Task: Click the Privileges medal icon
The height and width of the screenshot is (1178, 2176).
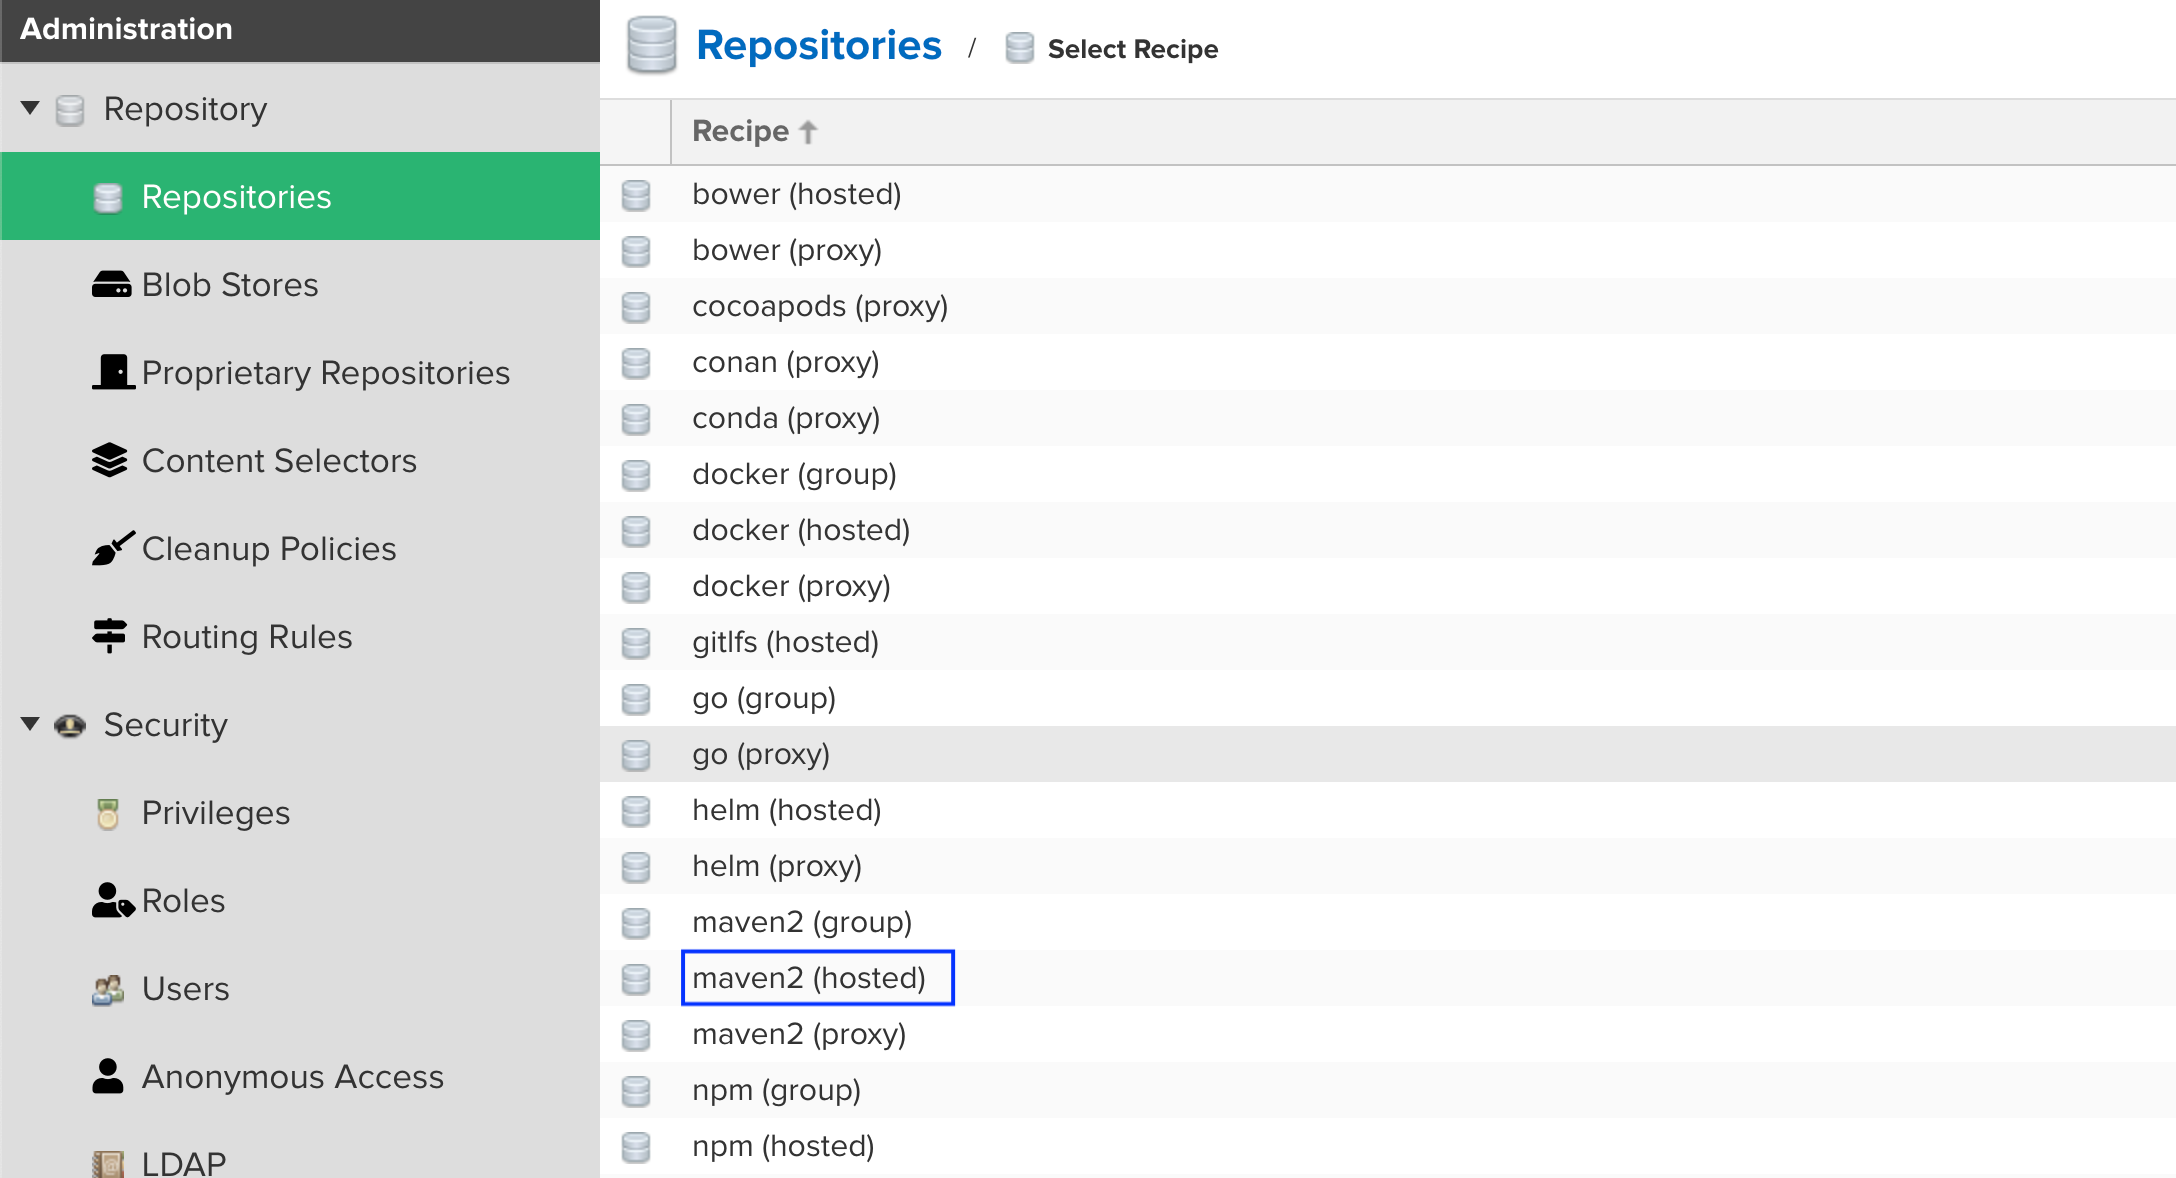Action: point(108,813)
